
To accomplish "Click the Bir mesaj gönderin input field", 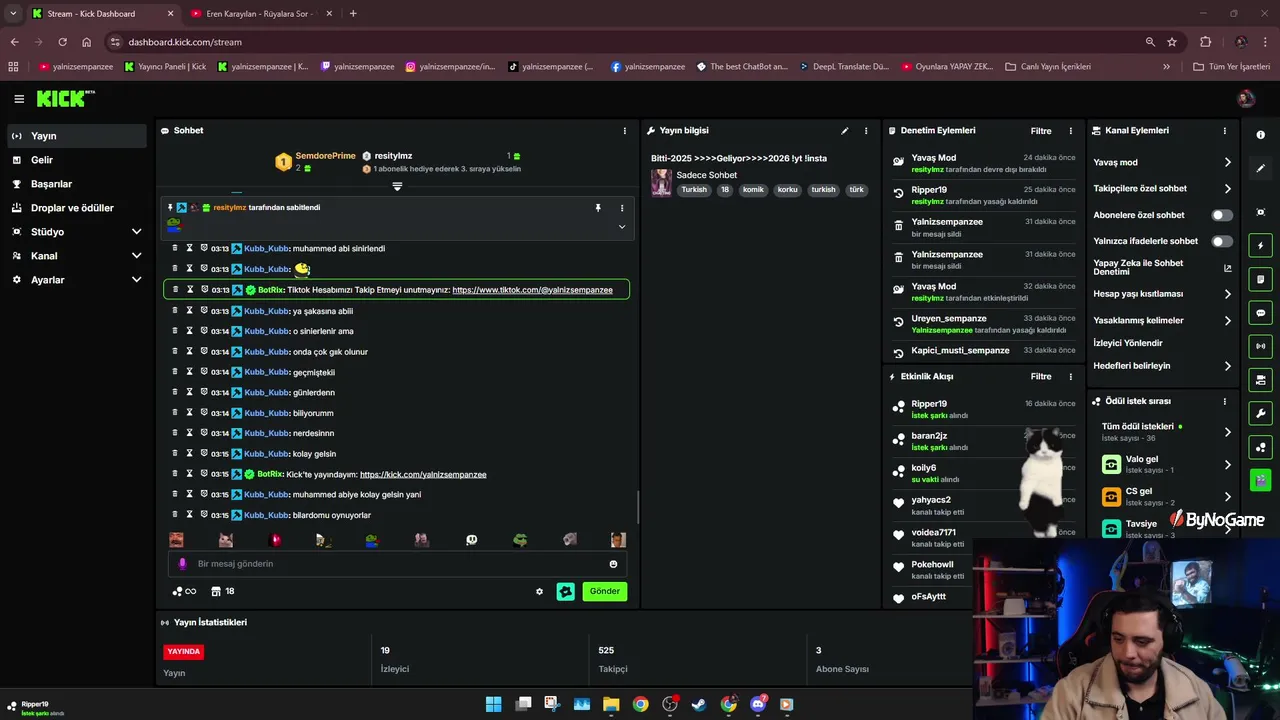I will (x=397, y=564).
